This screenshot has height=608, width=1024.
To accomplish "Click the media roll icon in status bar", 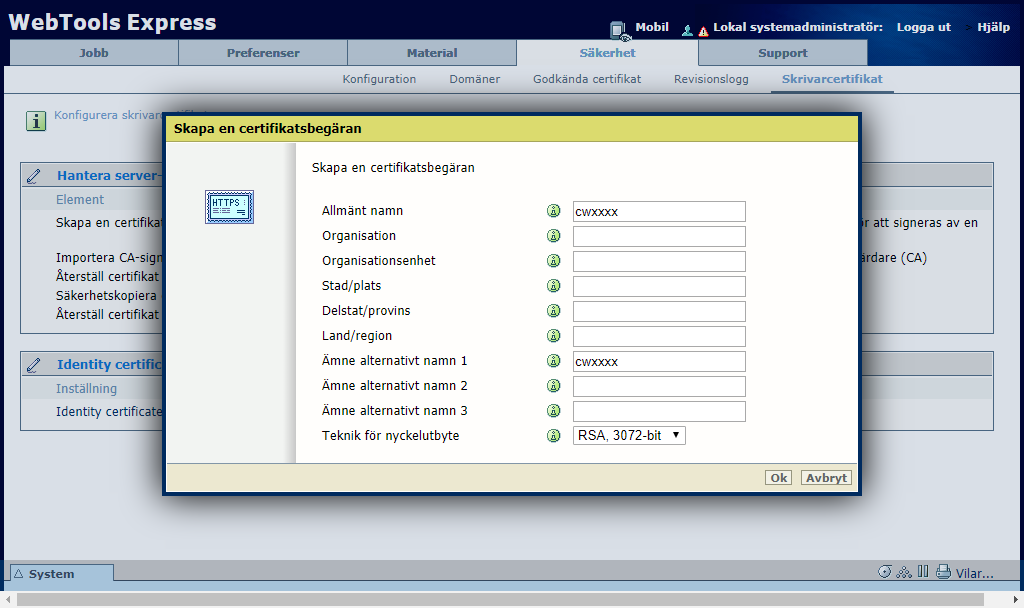I will click(x=885, y=572).
